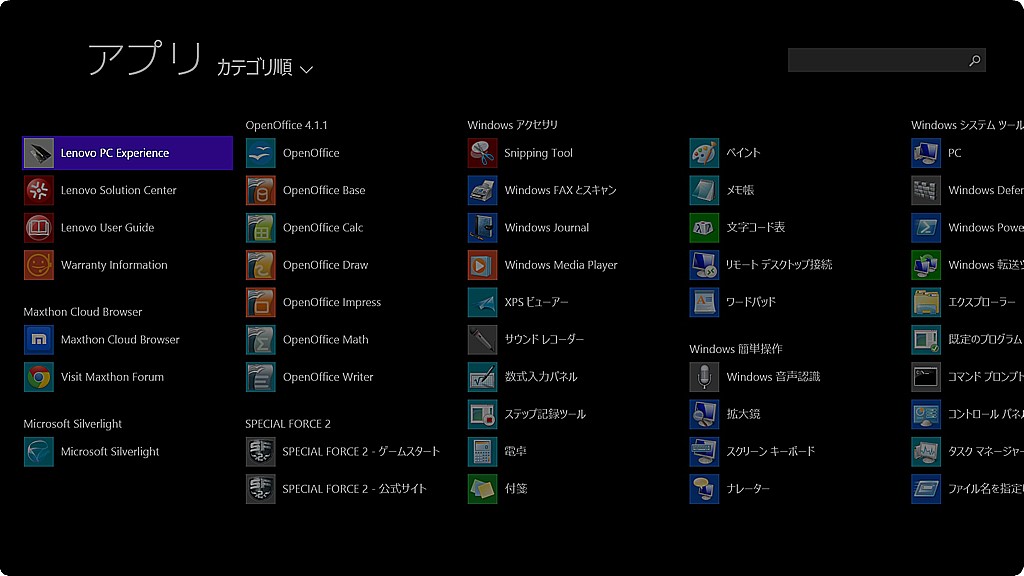The image size is (1024, 576).
Task: Open the Snipping Tool app icon
Action: pos(482,153)
